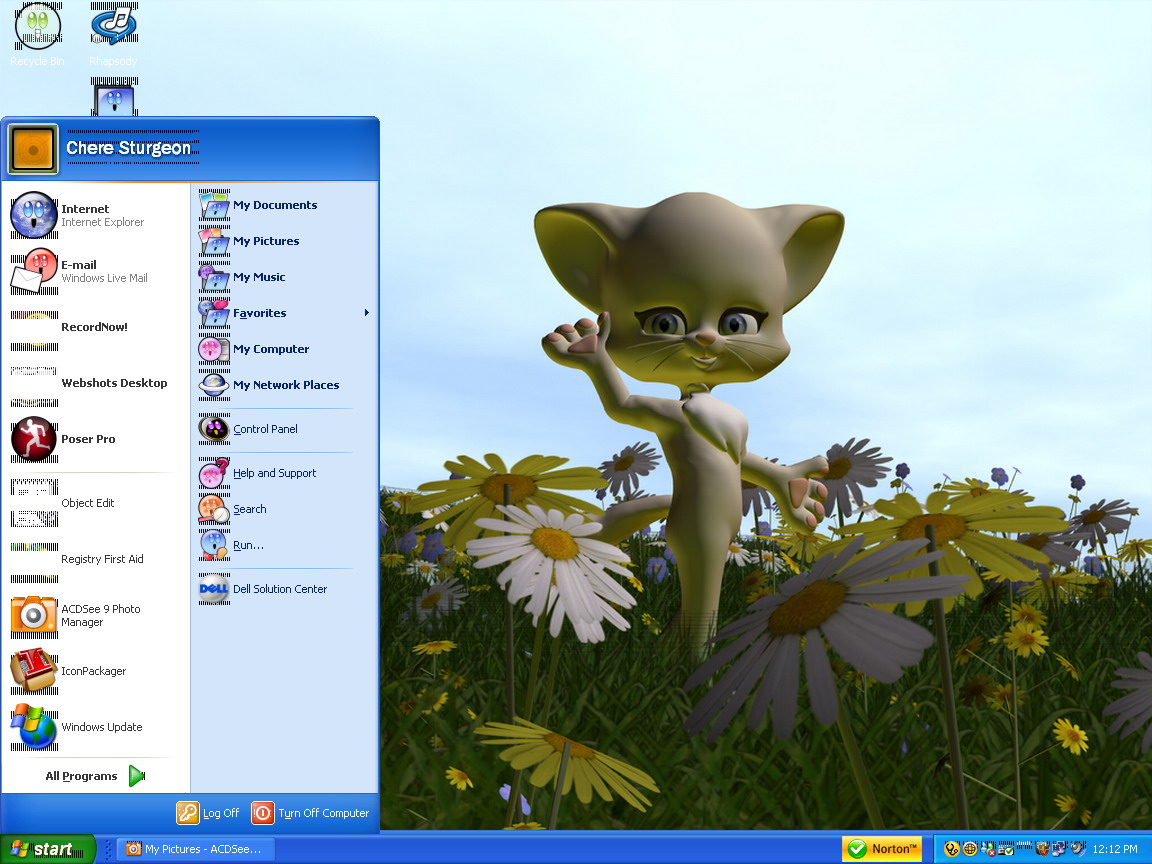The height and width of the screenshot is (864, 1152).
Task: Click the speaker volume tray icon
Action: 1078,849
